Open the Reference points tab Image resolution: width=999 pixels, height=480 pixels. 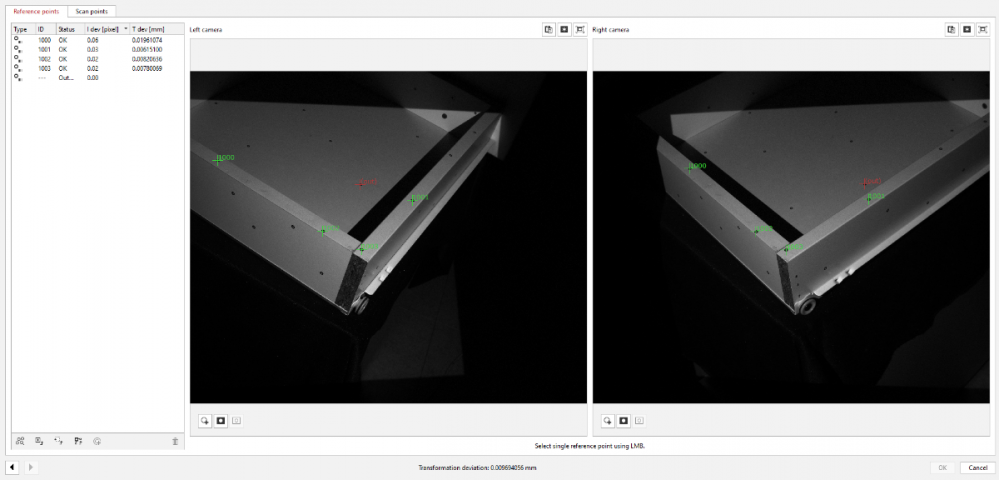click(36, 11)
